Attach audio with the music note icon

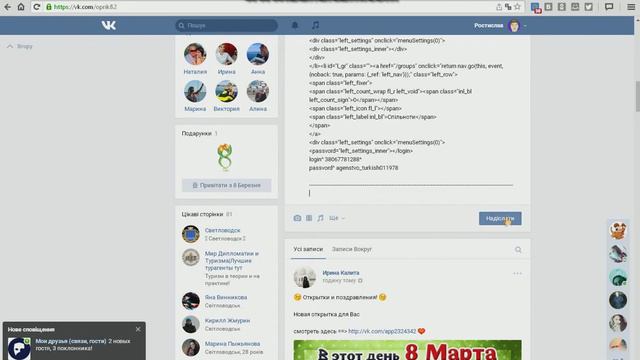(320, 218)
